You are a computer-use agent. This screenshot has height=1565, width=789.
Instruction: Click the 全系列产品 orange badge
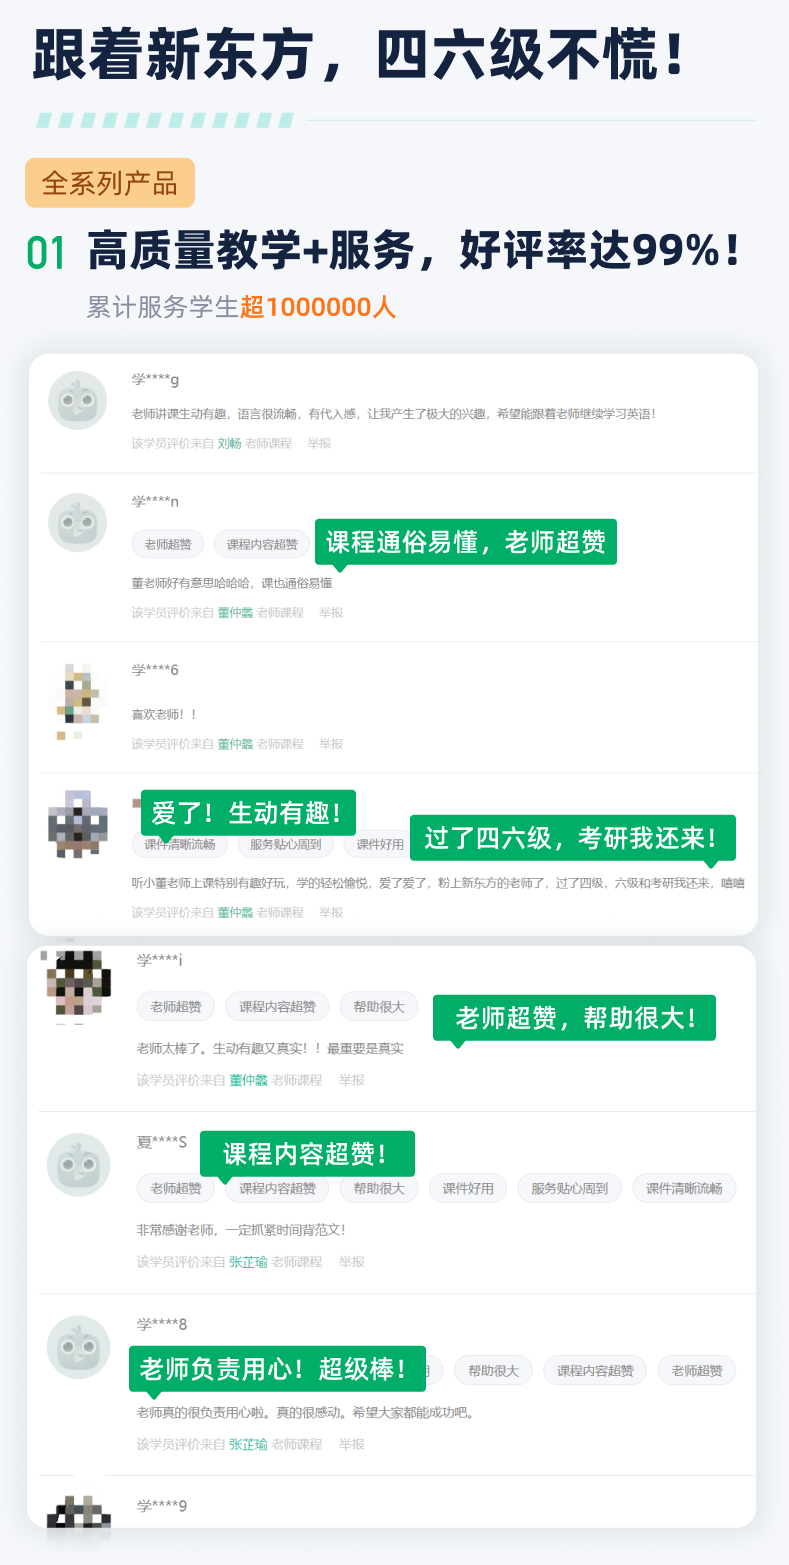(x=110, y=183)
